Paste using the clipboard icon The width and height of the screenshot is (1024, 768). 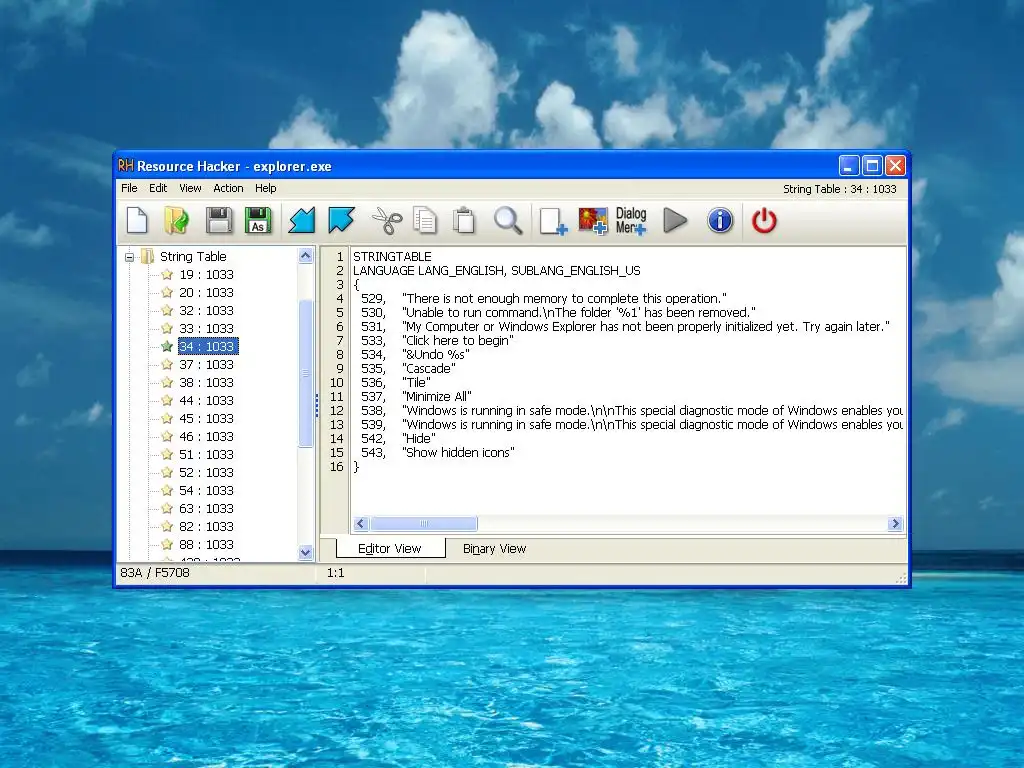point(464,220)
